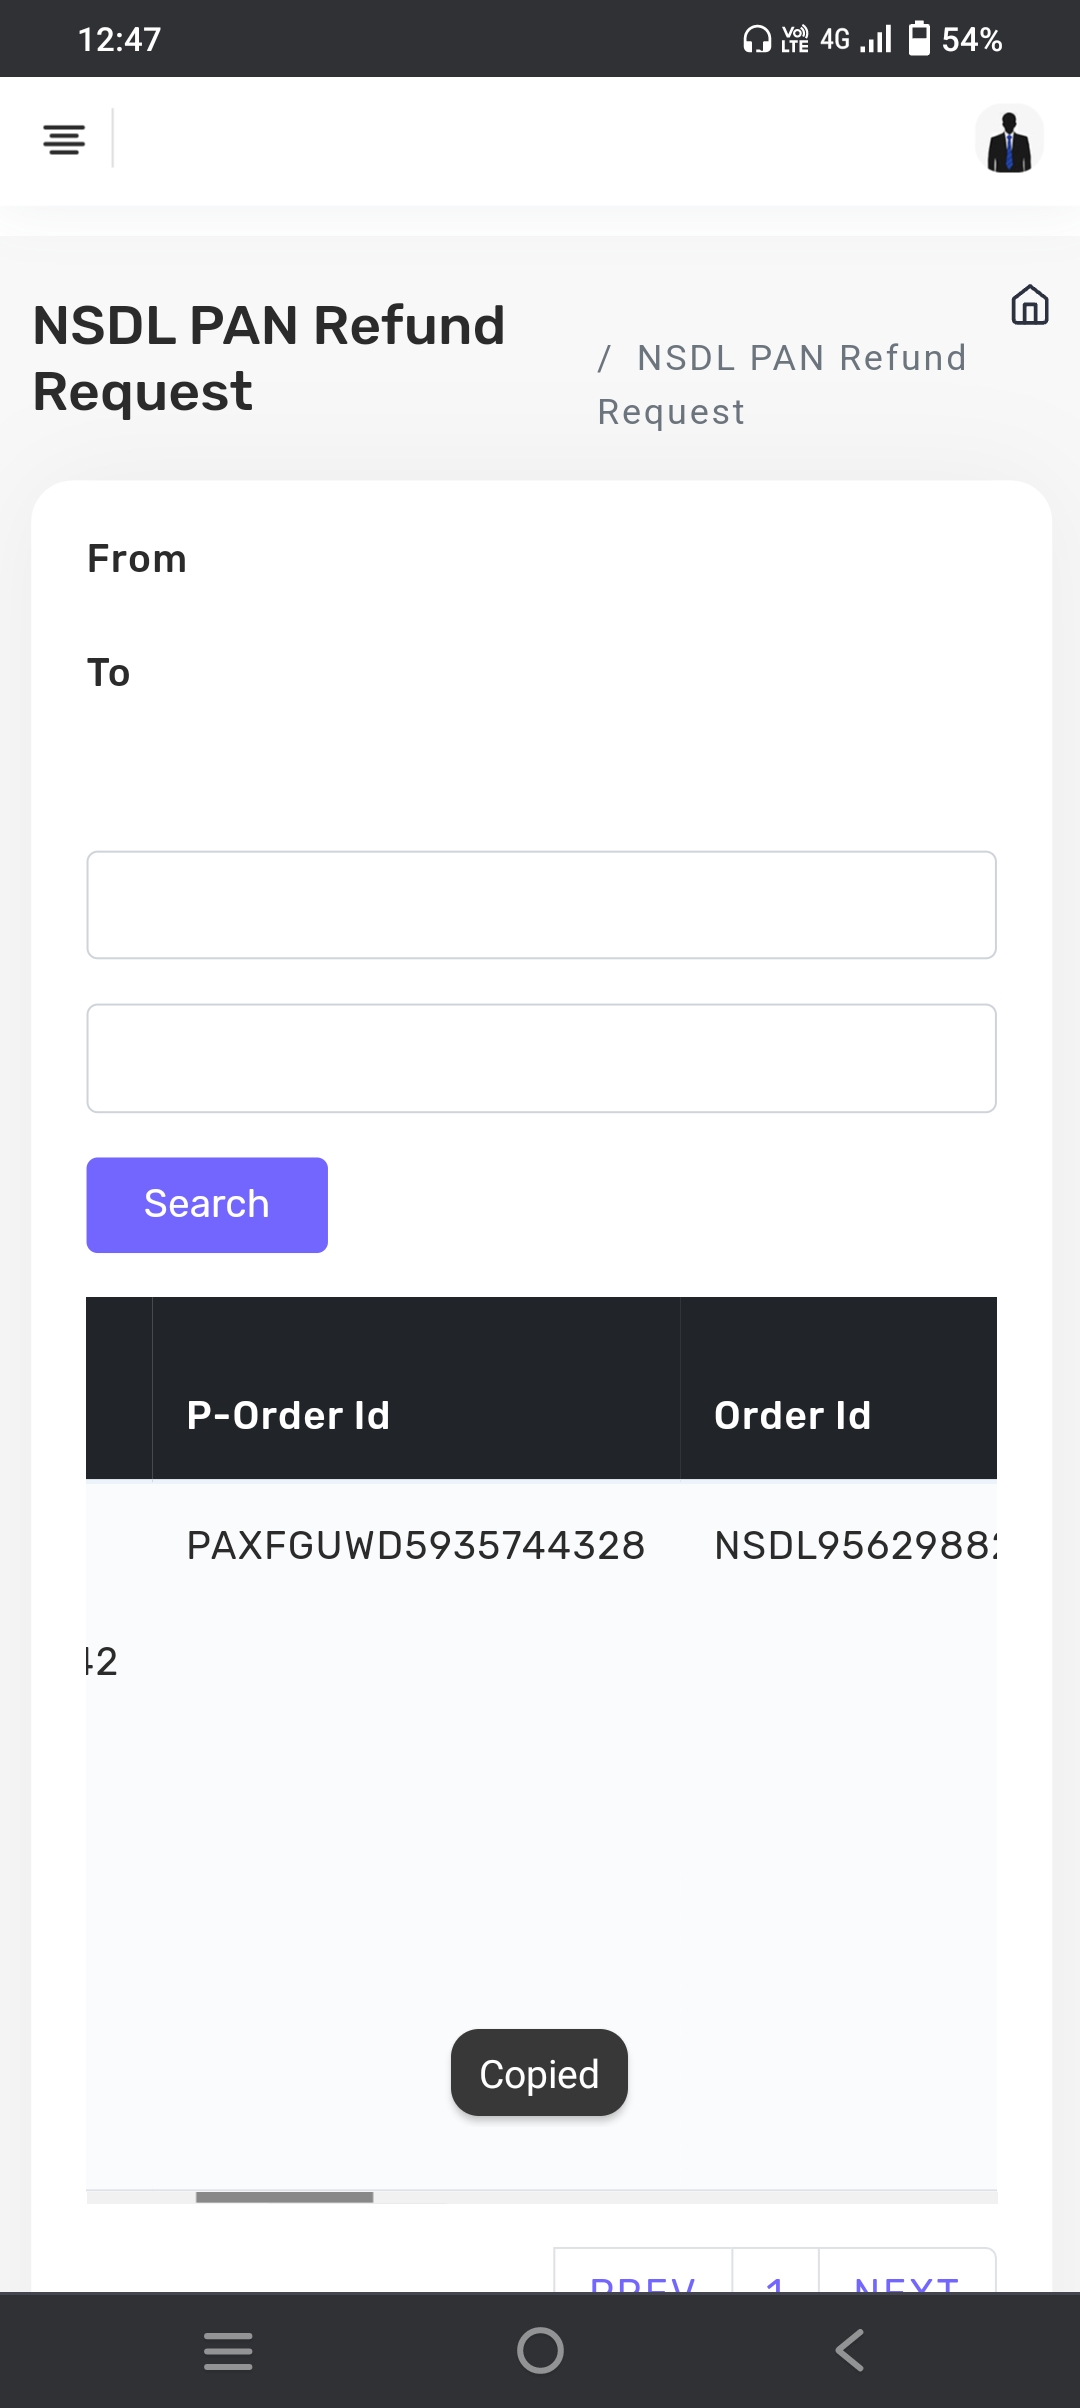
Task: Open the hamburger sidebar menu
Action: (64, 139)
